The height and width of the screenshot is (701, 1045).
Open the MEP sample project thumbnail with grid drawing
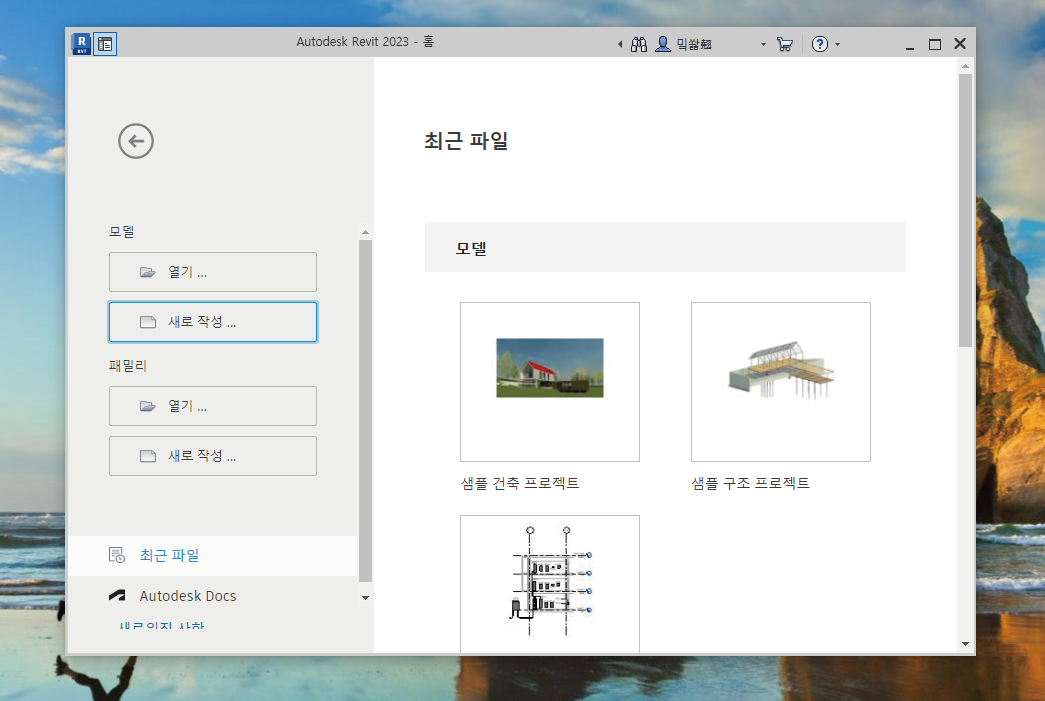[x=550, y=584]
